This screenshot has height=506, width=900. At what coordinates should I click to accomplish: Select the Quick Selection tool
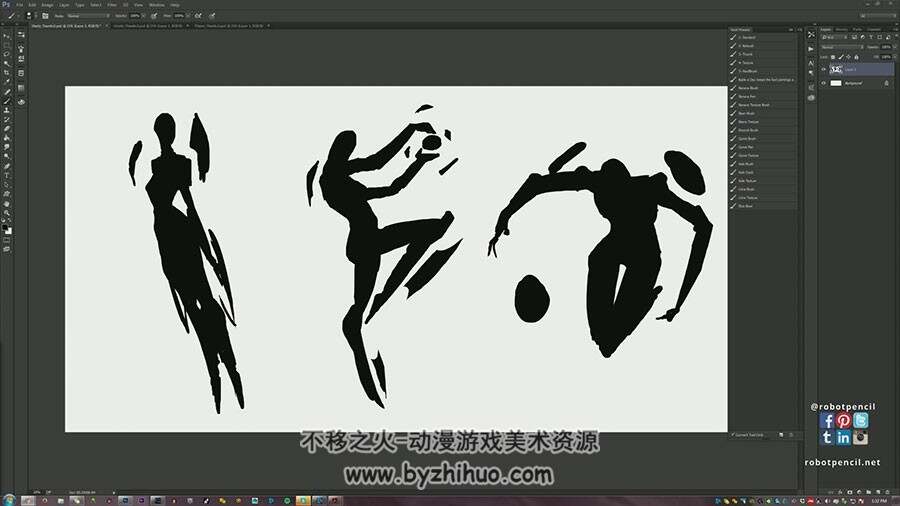tap(7, 63)
